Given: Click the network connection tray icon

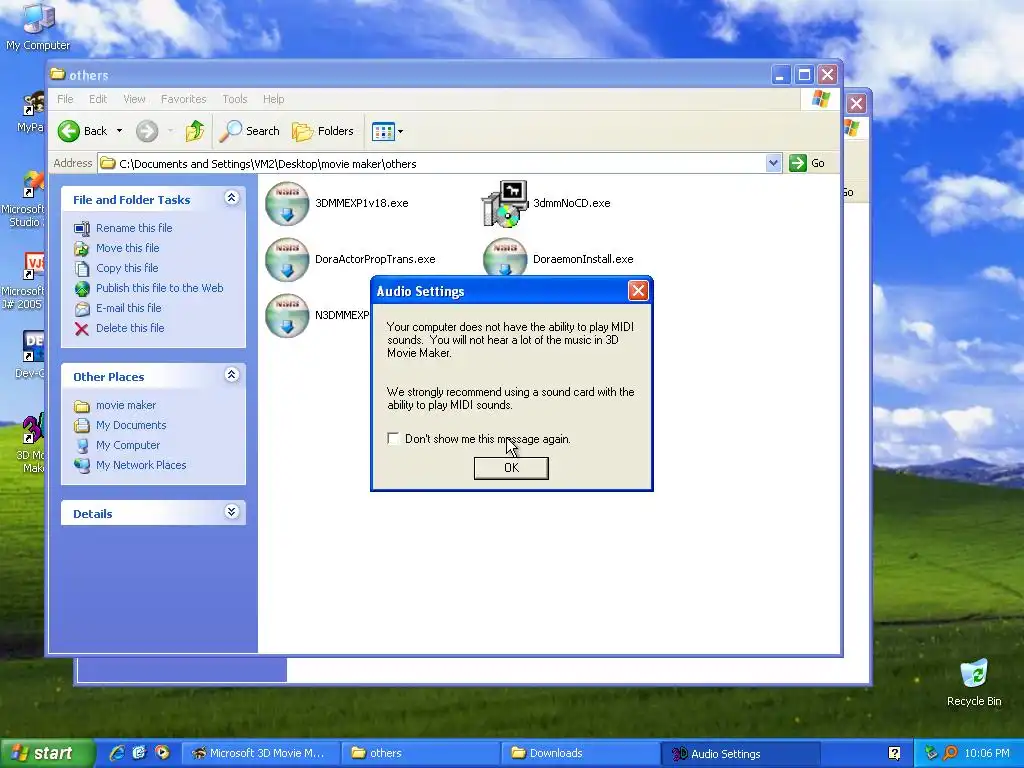Looking at the screenshot, I should point(931,754).
